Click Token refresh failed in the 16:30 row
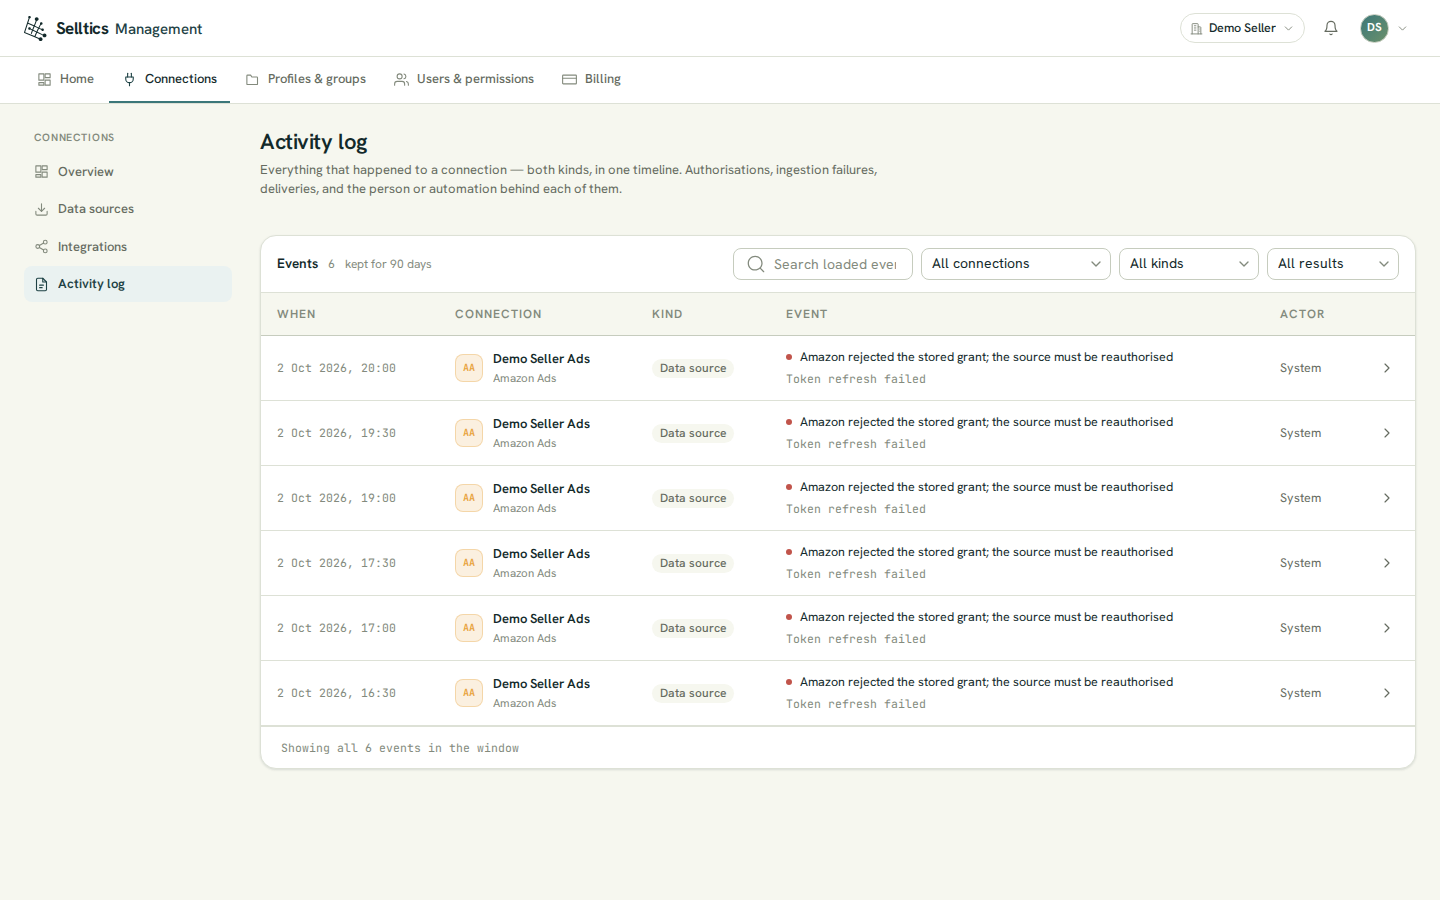This screenshot has width=1440, height=900. pyautogui.click(x=856, y=704)
